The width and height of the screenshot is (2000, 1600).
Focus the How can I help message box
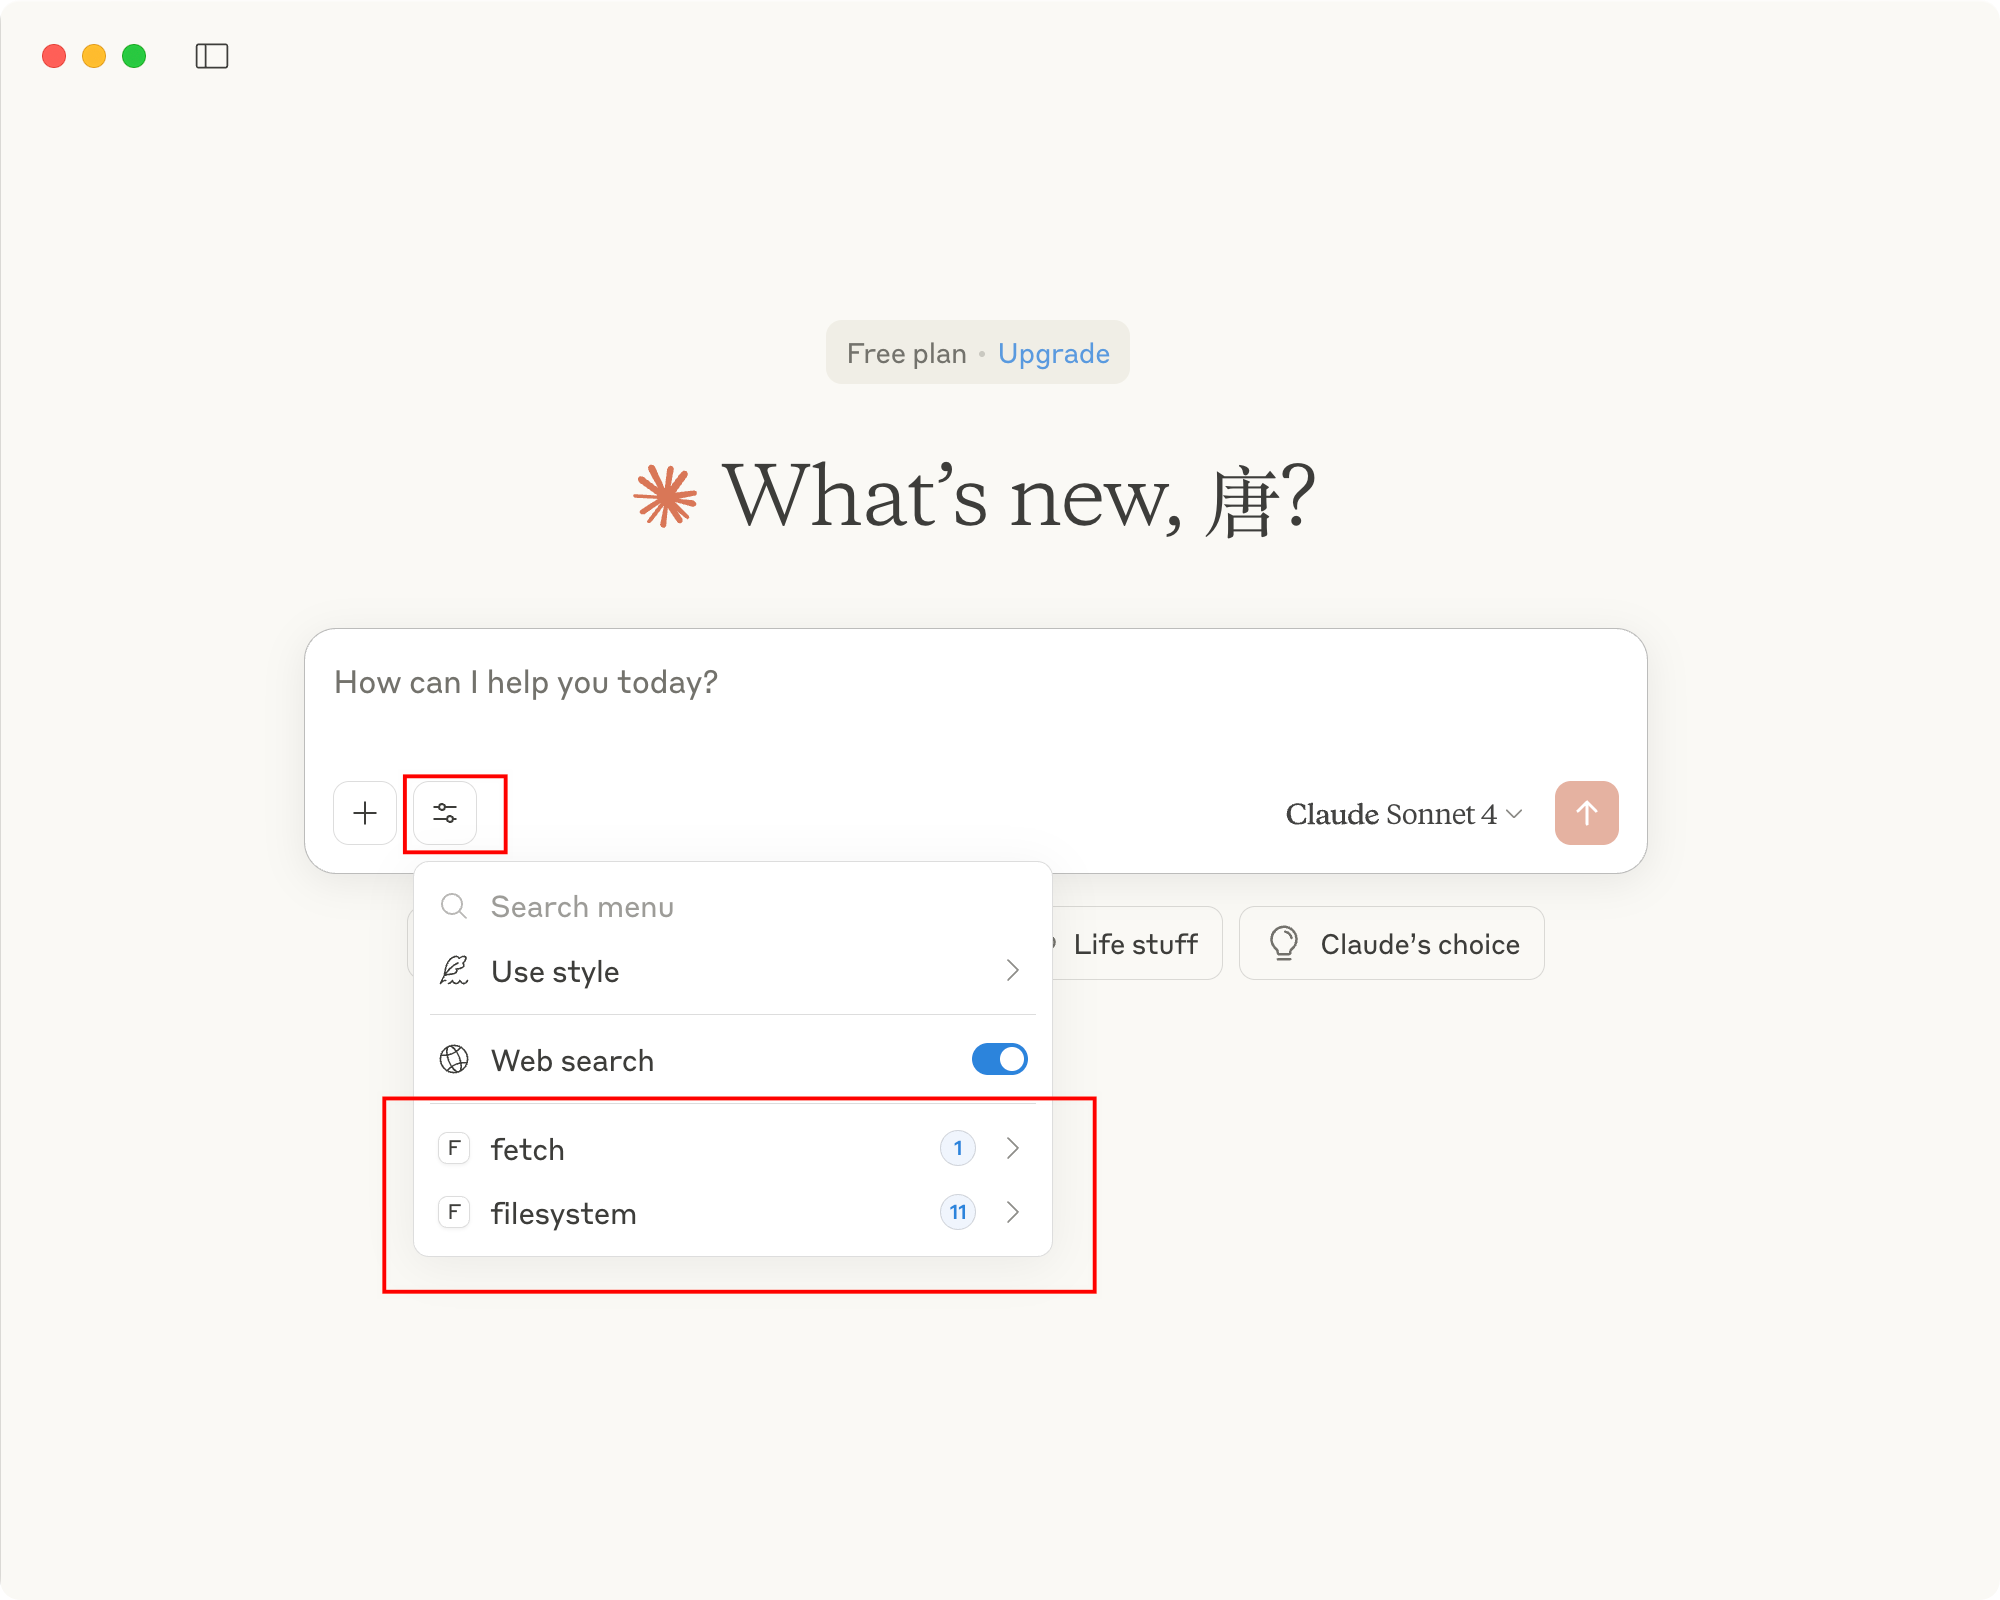975,700
